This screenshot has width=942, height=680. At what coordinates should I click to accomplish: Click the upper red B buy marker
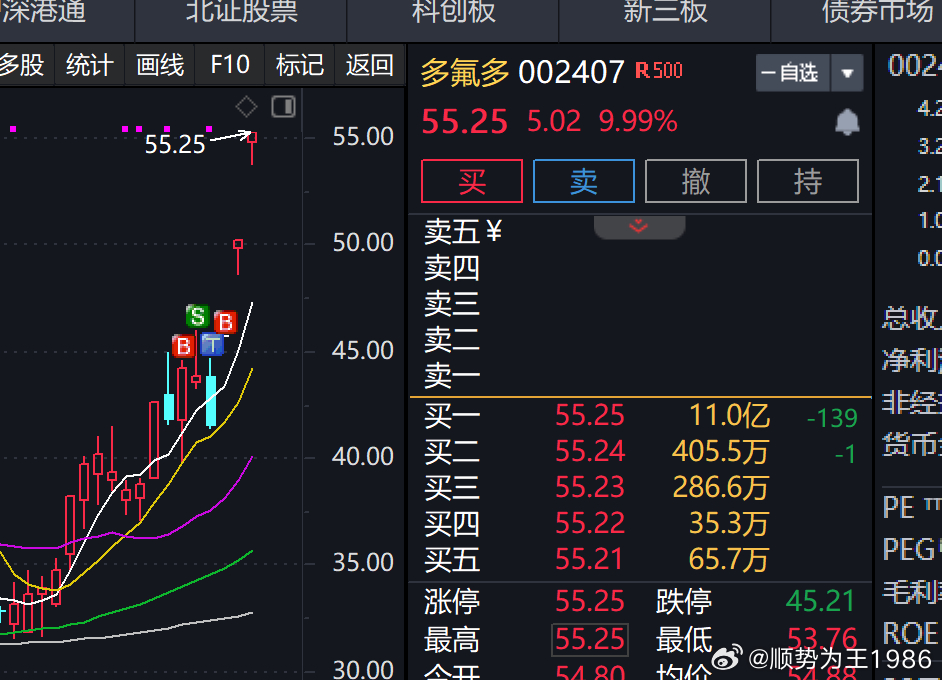[x=226, y=323]
